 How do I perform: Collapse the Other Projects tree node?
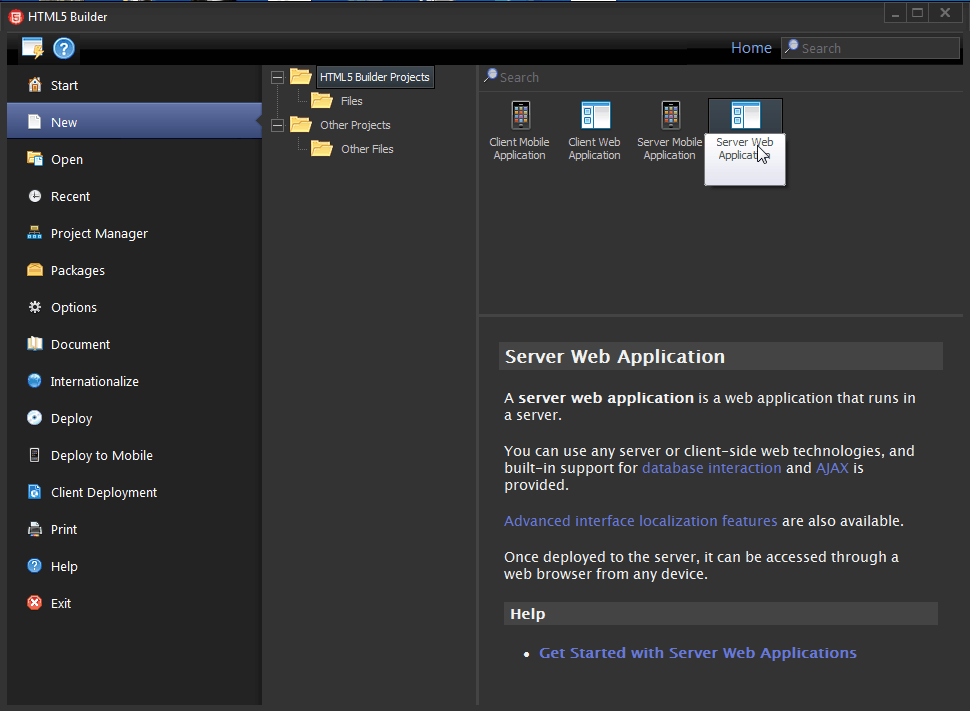tap(278, 125)
